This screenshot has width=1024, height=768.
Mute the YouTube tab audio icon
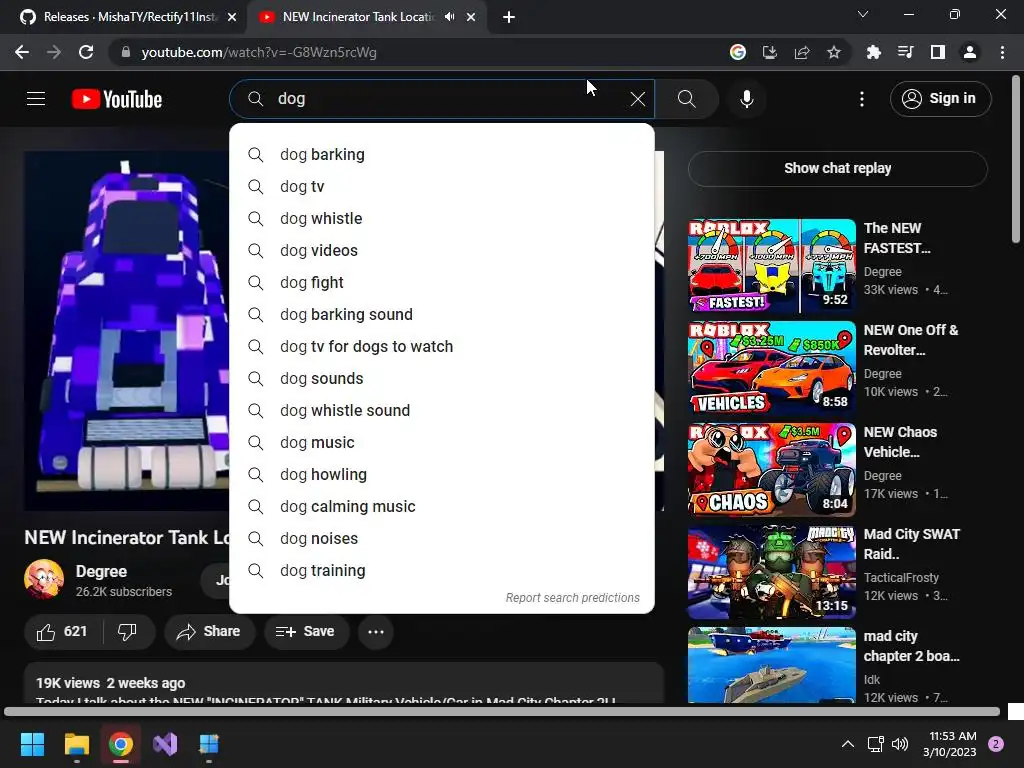coord(449,17)
